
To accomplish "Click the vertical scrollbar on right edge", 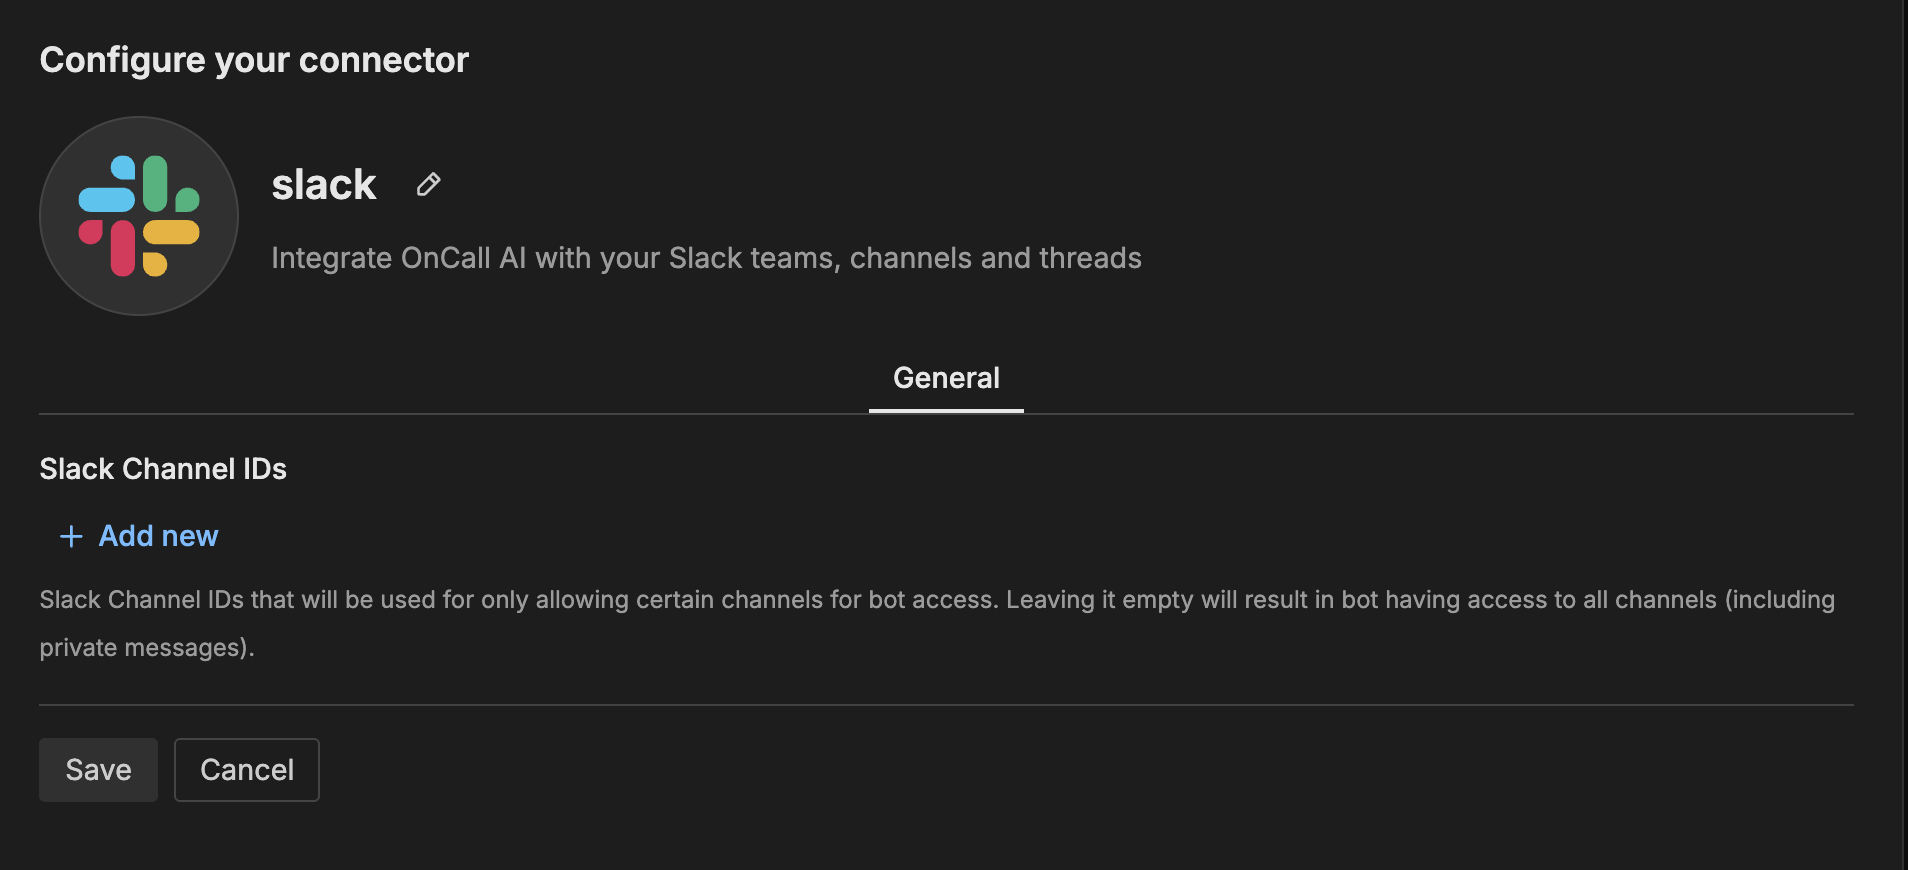I will 1903,435.
